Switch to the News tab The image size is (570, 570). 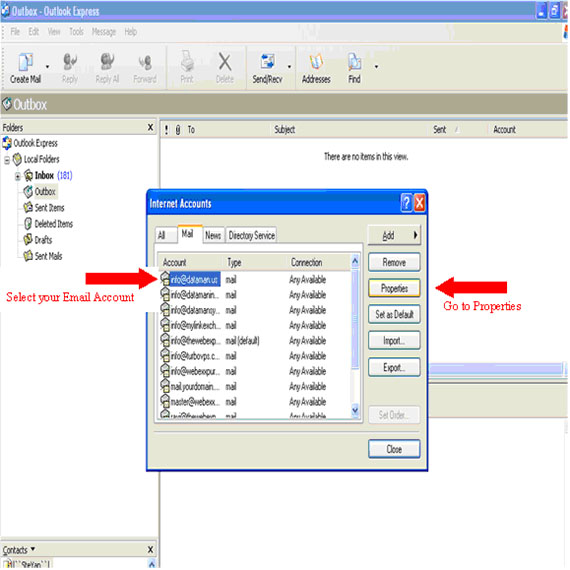pos(213,236)
